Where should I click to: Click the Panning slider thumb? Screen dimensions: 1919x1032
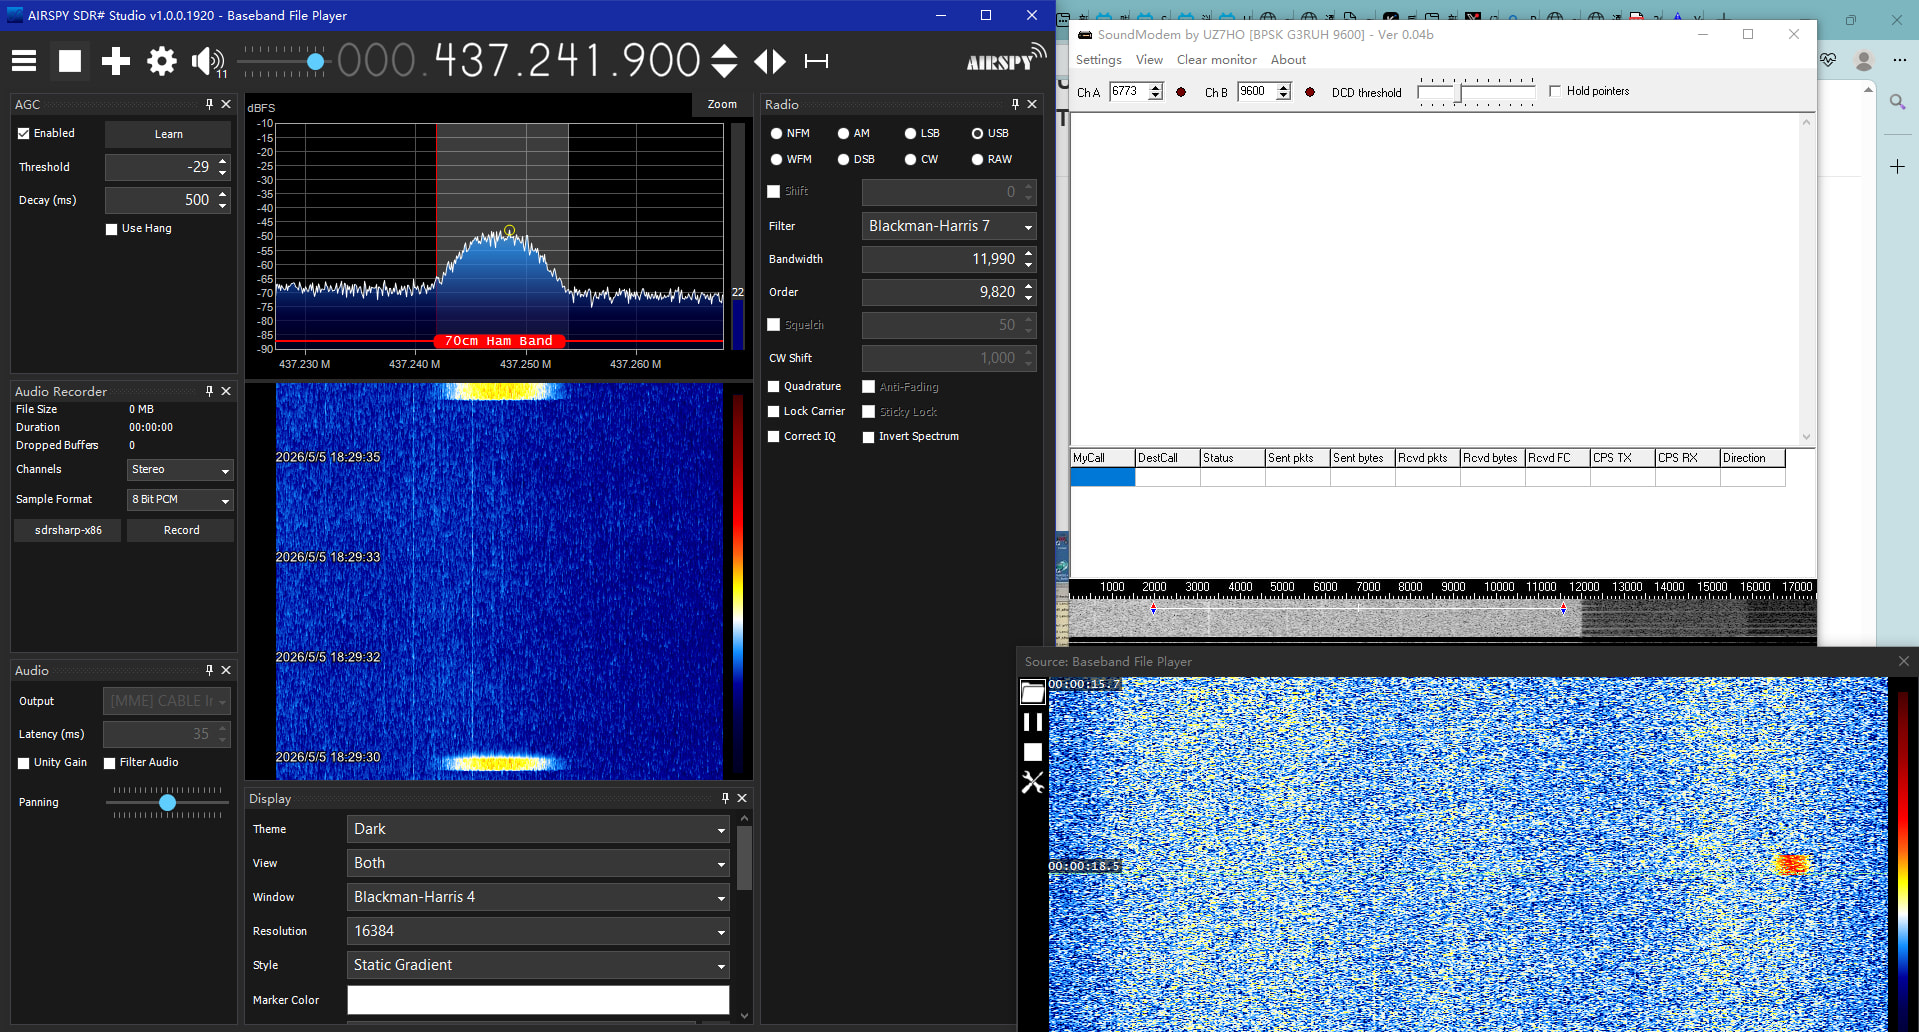[x=167, y=802]
